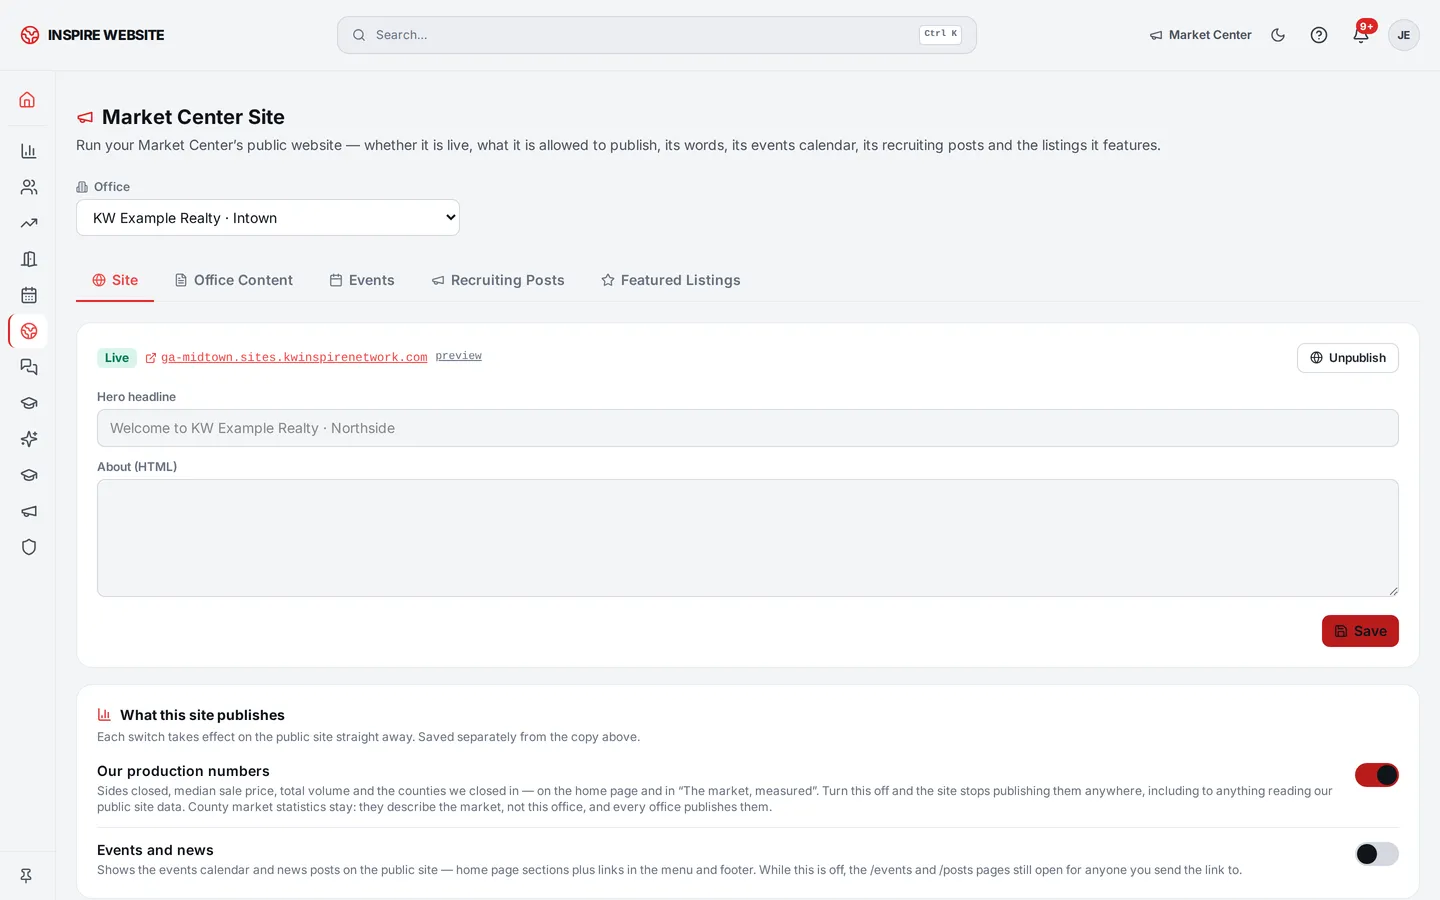Open the people icon in the sidebar
This screenshot has width=1440, height=900.
point(28,187)
